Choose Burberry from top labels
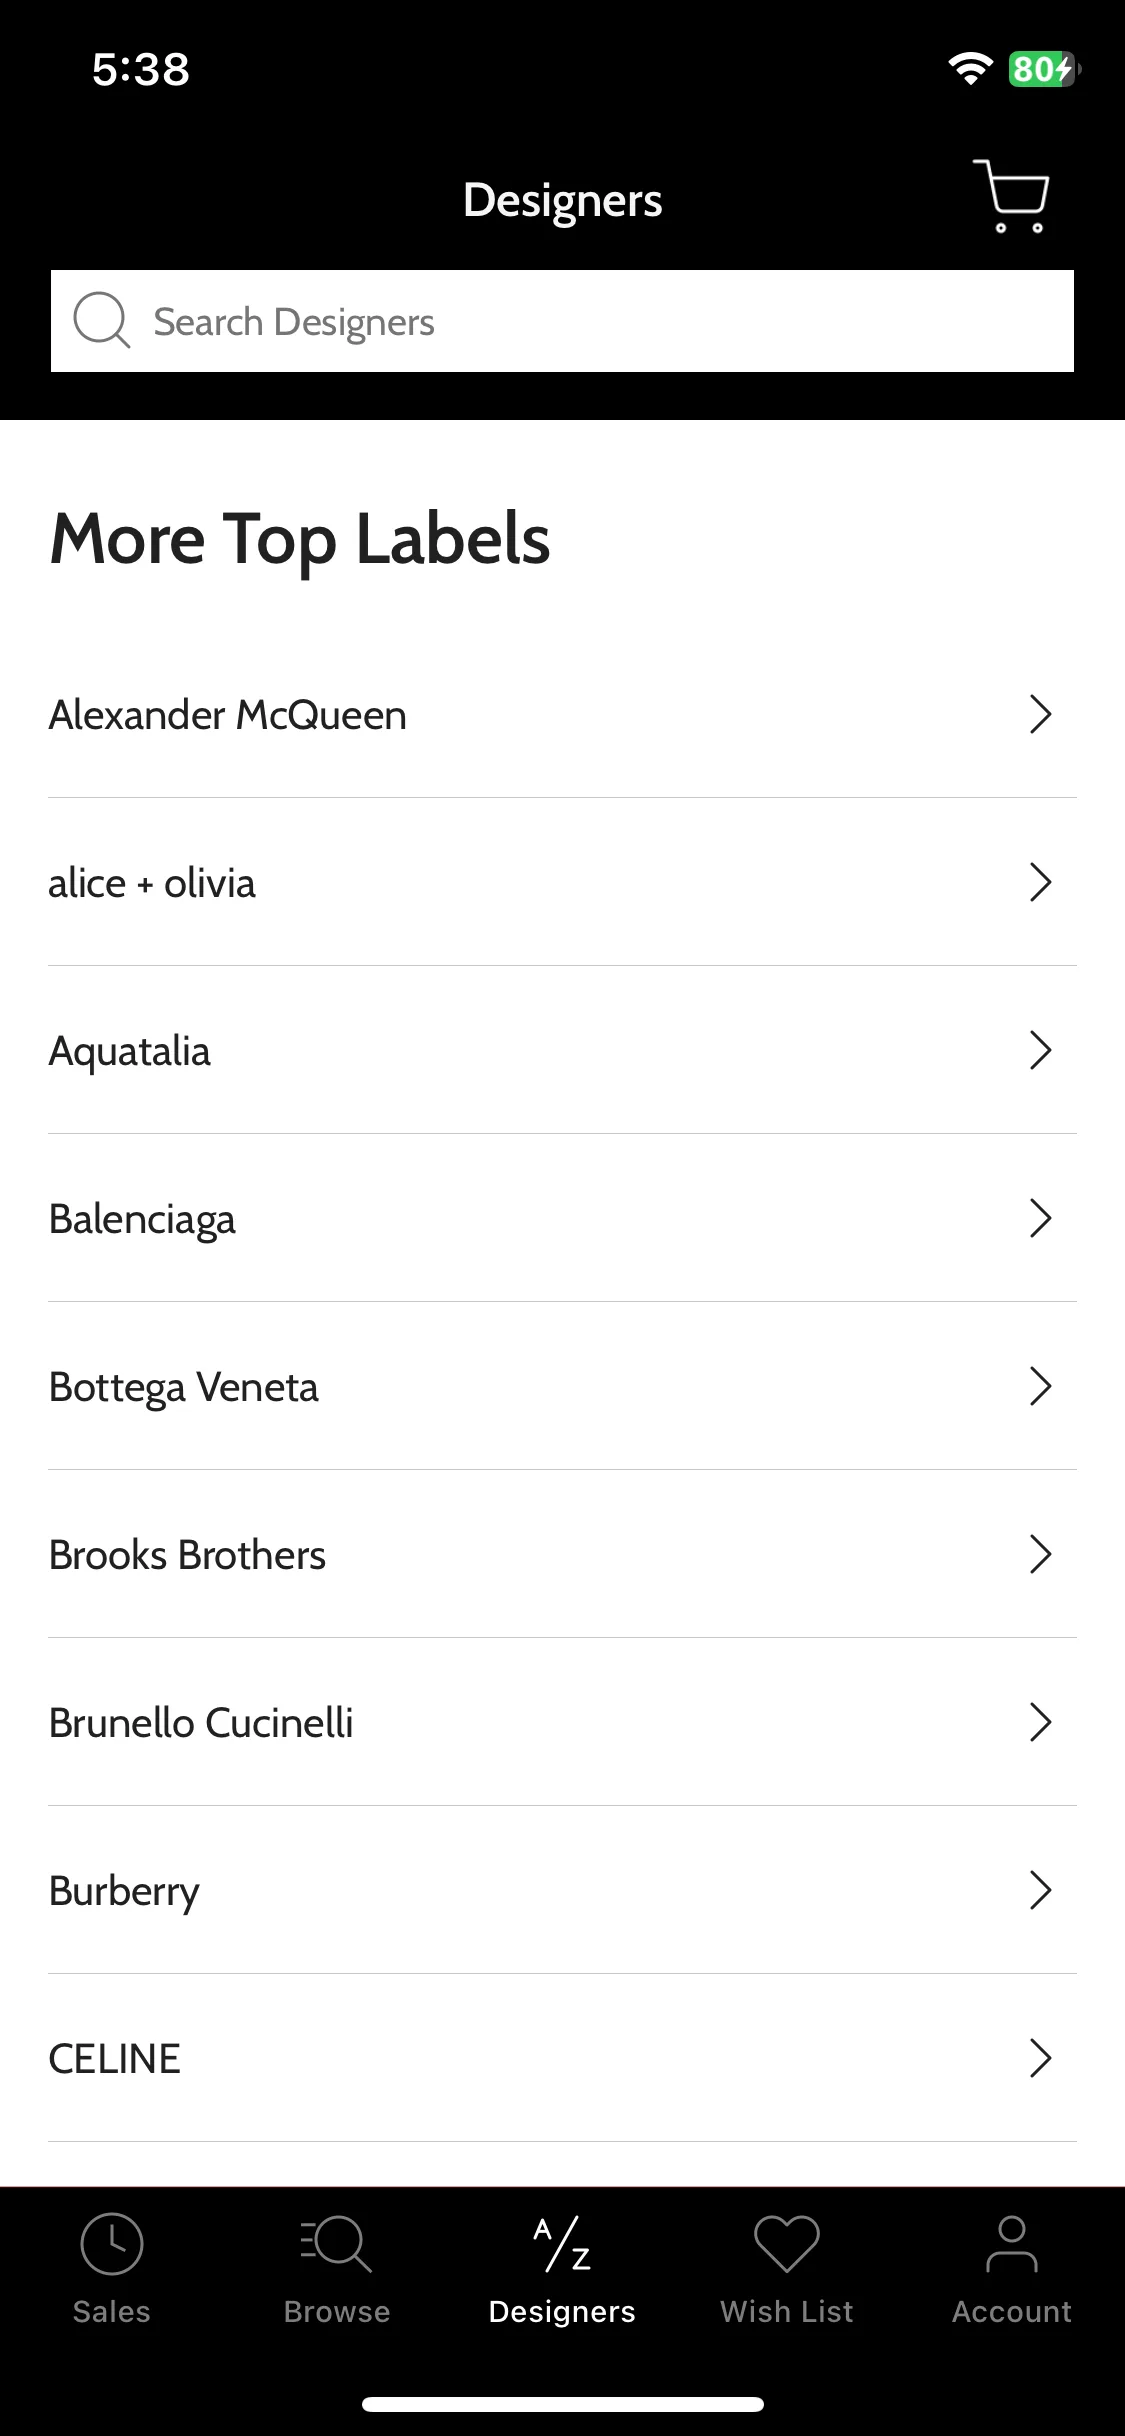Image resolution: width=1125 pixels, height=2436 pixels. 562,1890
